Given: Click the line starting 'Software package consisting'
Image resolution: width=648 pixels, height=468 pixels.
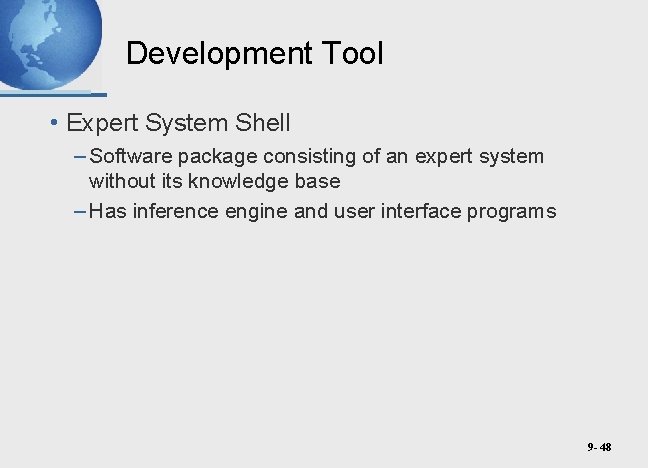Looking at the screenshot, I should pyautogui.click(x=316, y=157).
